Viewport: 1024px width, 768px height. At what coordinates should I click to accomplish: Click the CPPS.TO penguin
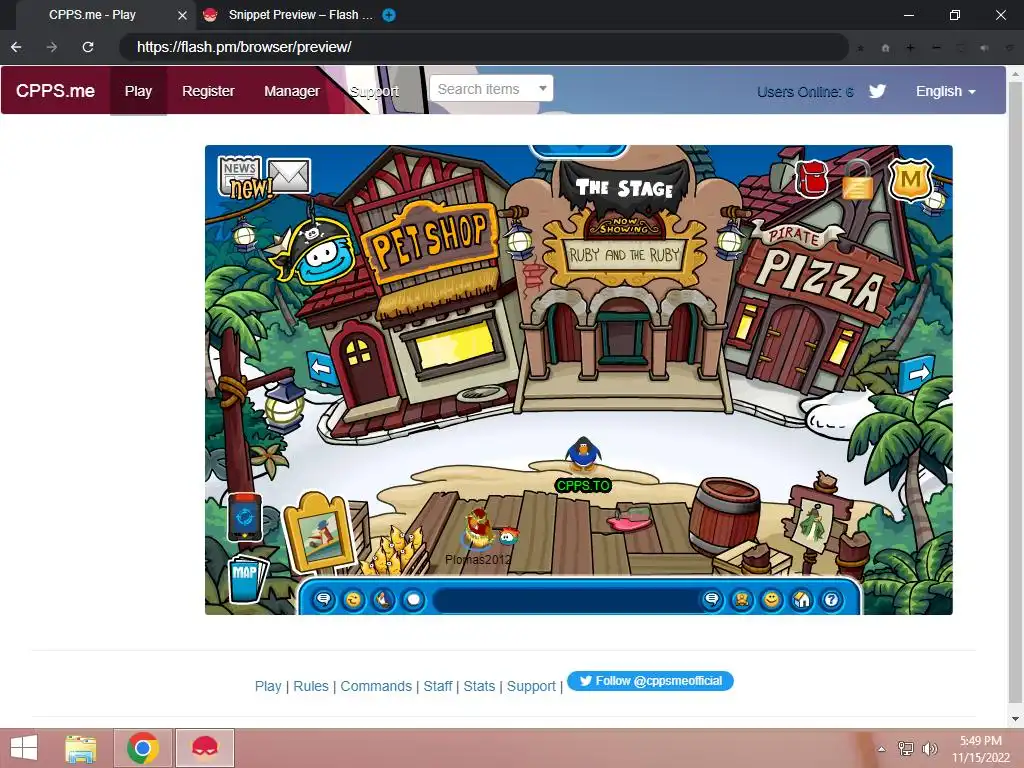[x=583, y=455]
